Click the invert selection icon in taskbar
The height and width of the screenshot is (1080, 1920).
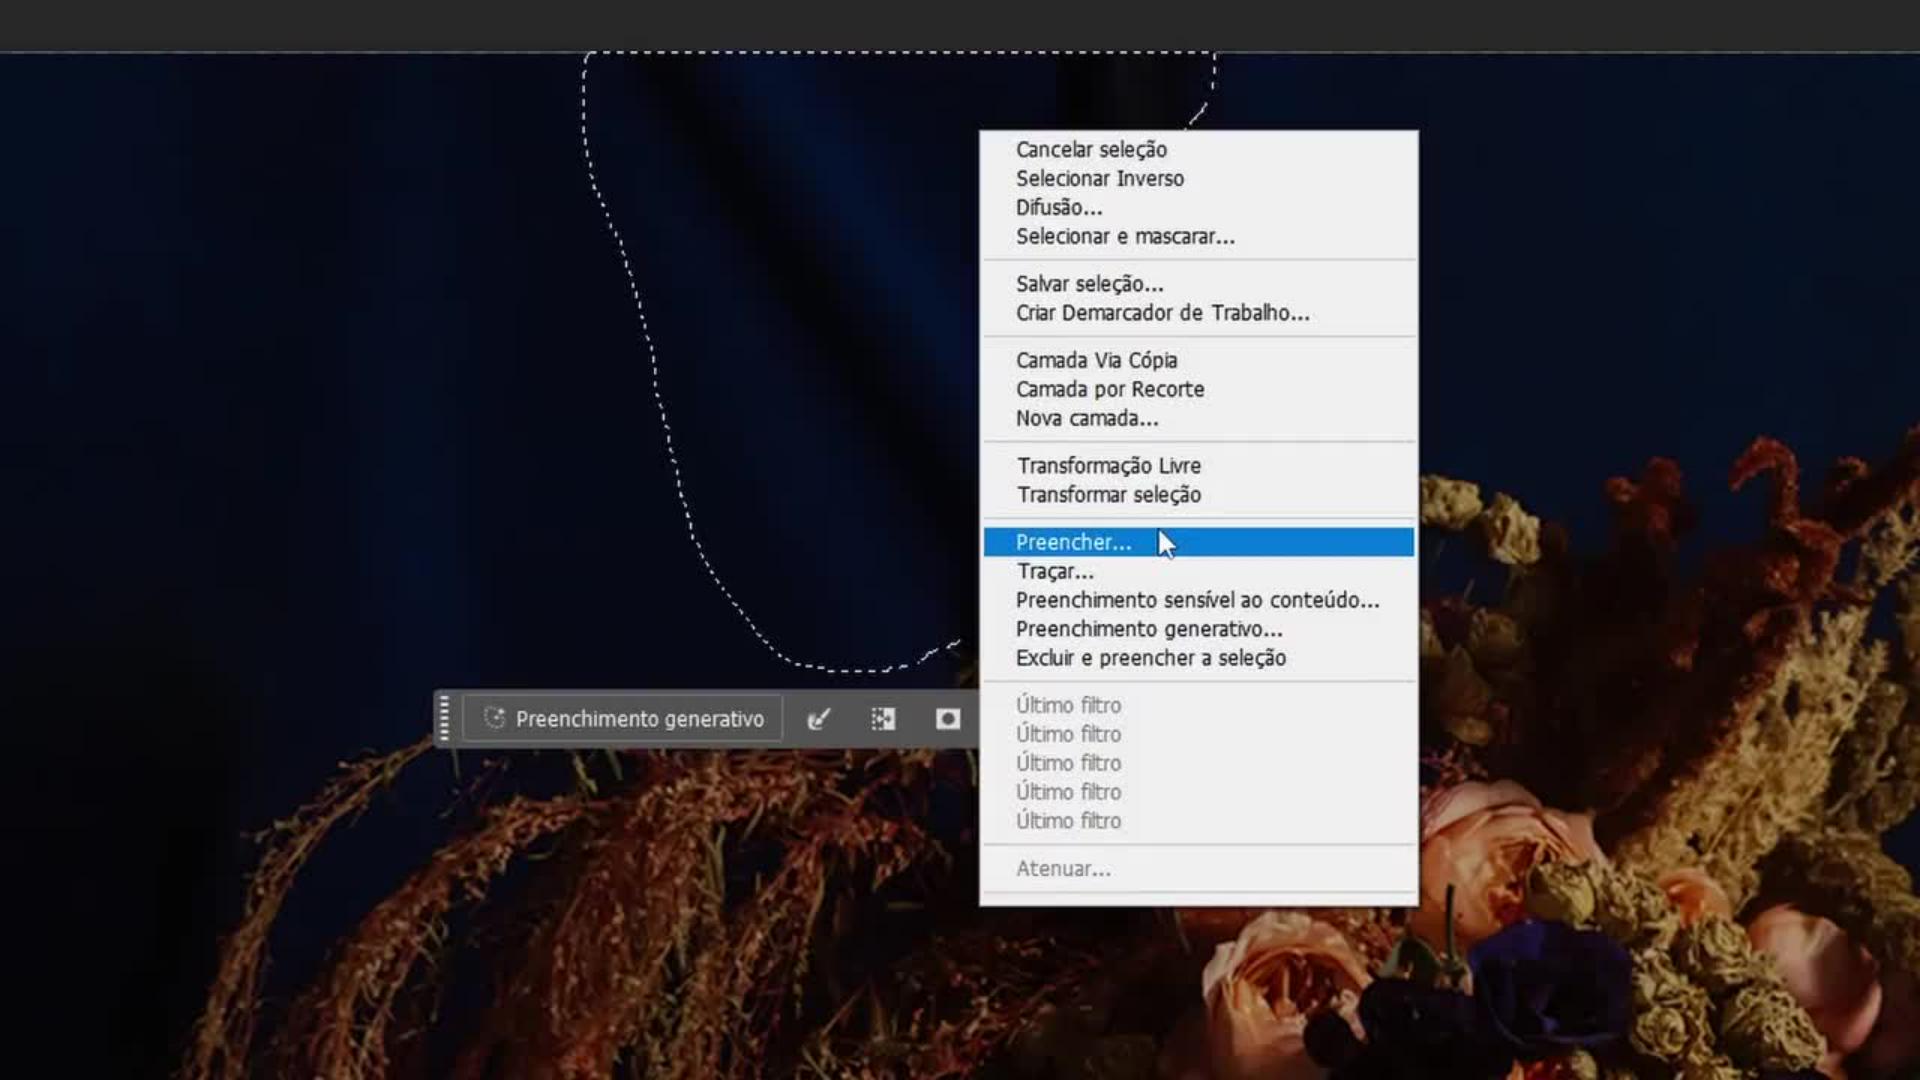tap(883, 719)
